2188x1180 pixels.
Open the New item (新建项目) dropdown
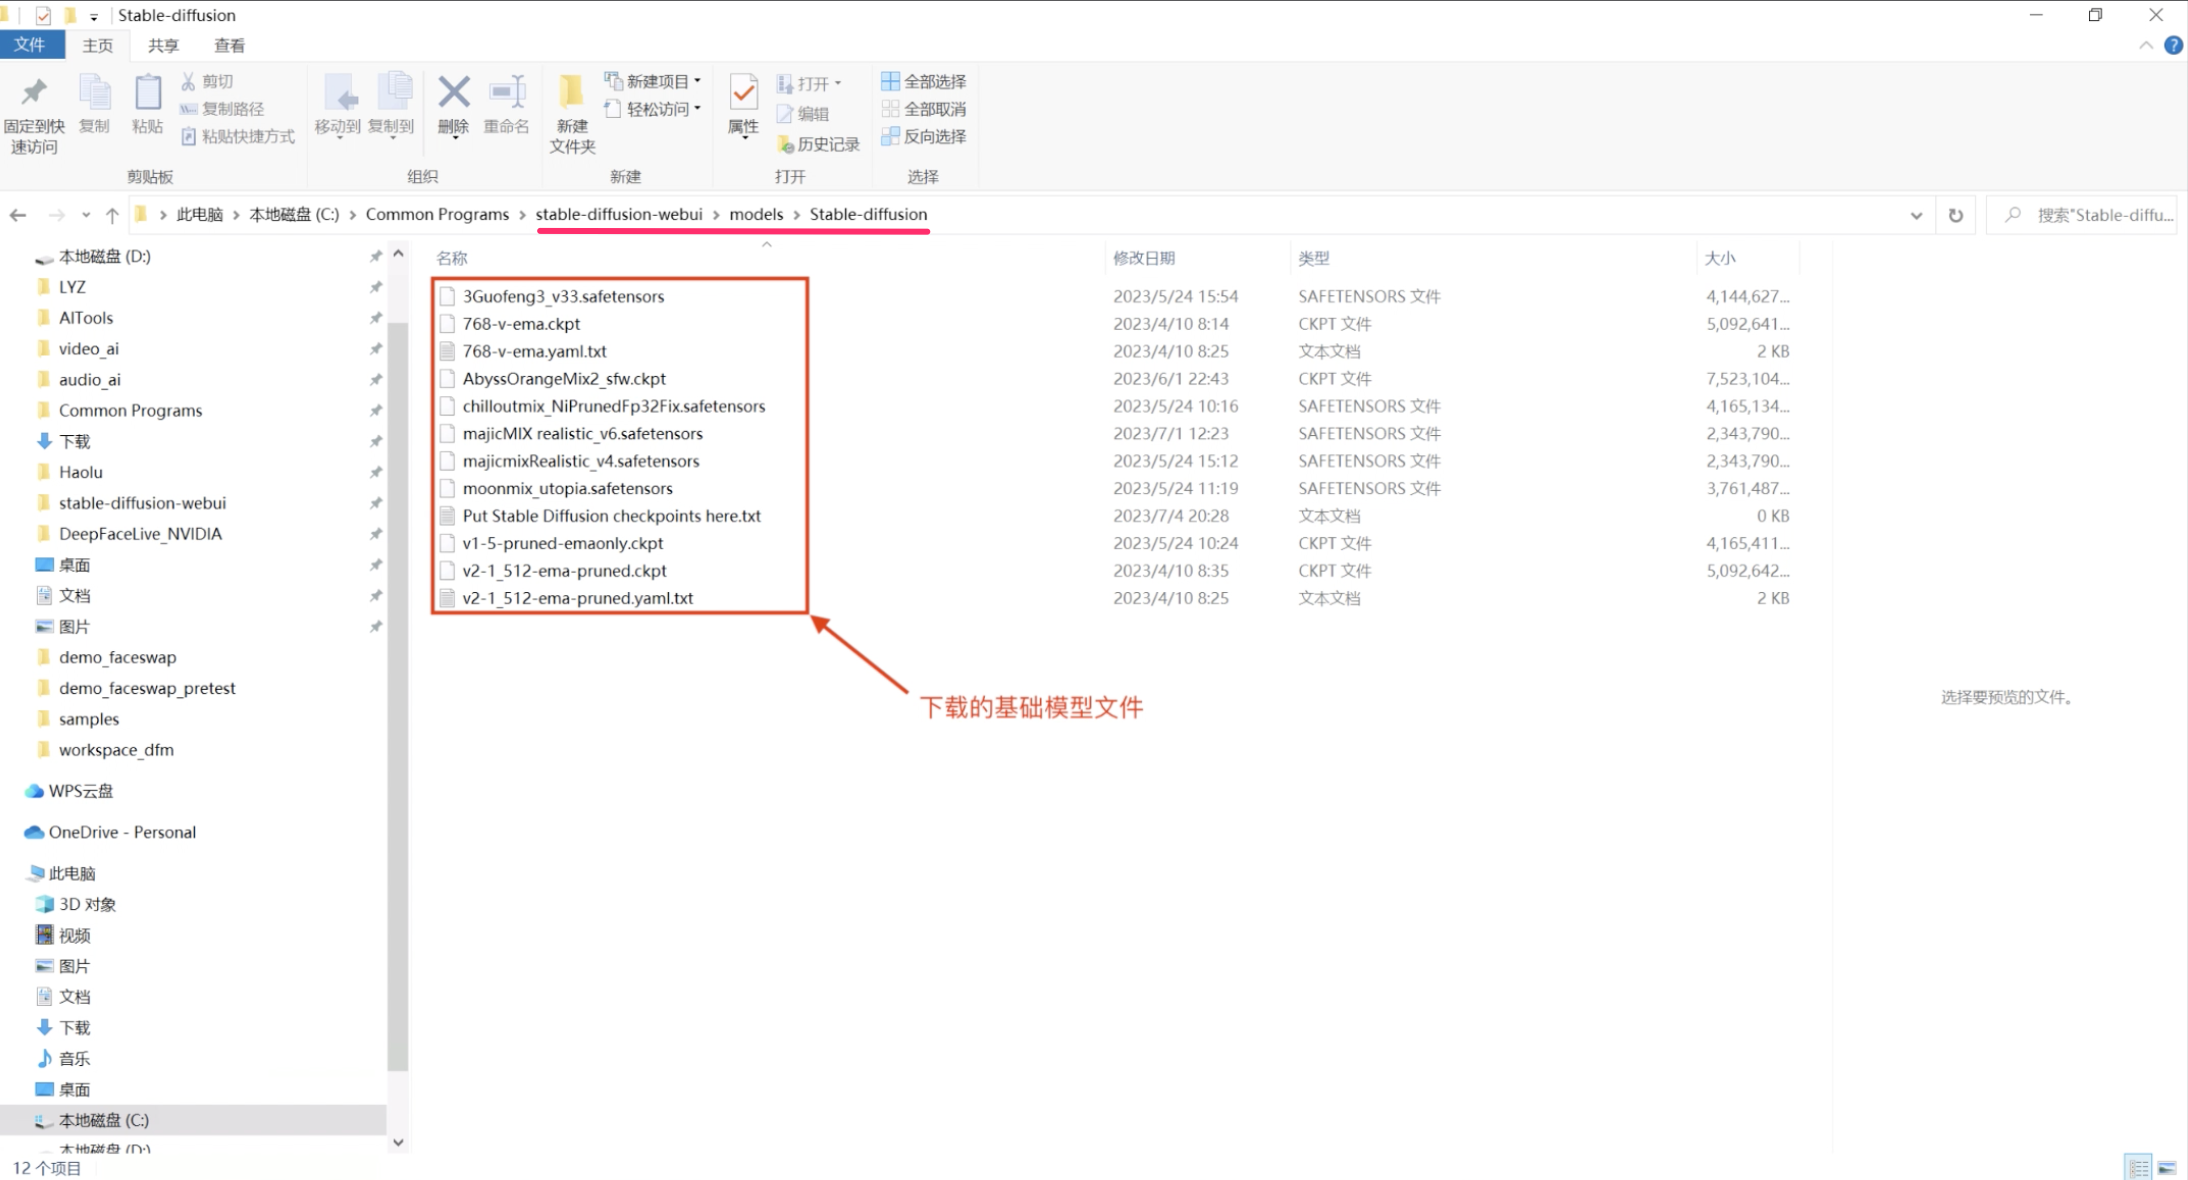652,81
